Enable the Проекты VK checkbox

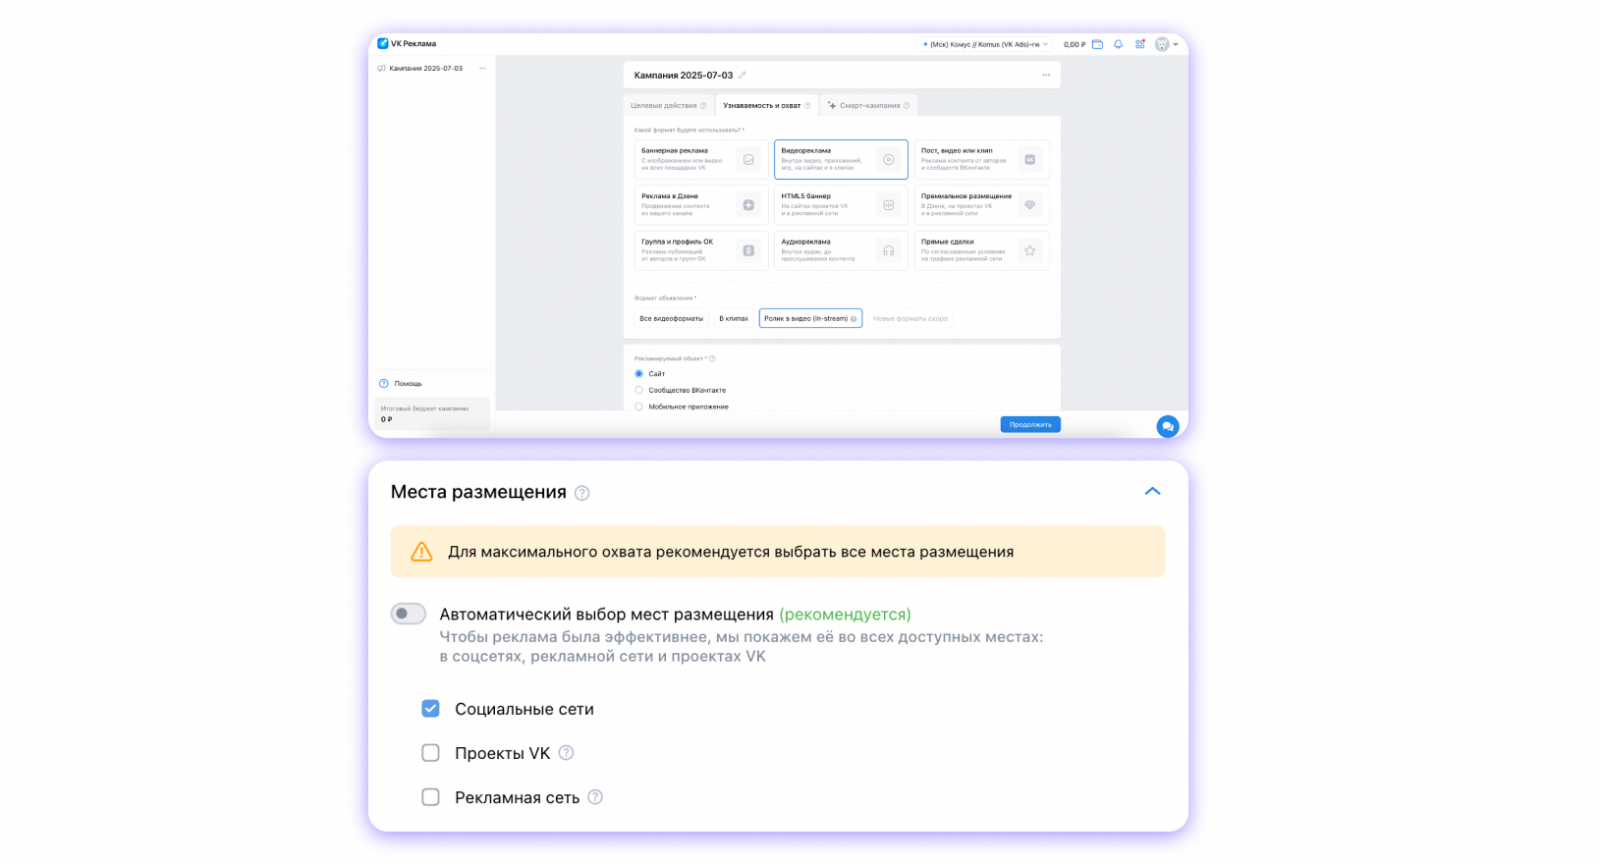pyautogui.click(x=431, y=753)
